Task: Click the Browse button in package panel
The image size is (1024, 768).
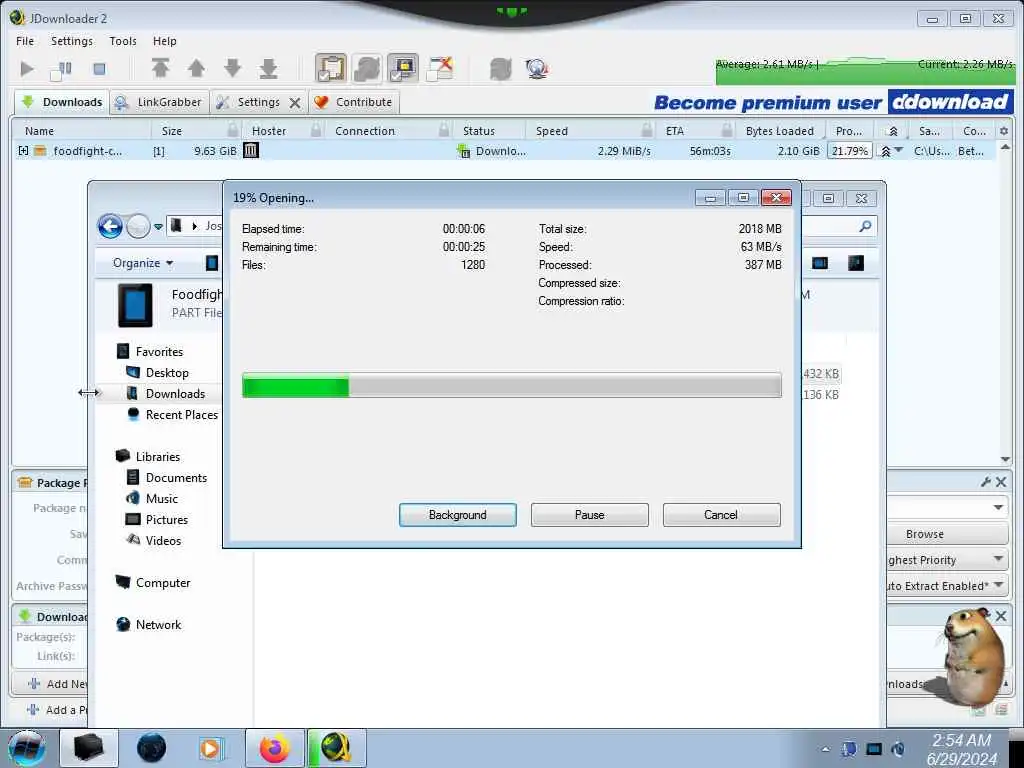Action: point(924,534)
